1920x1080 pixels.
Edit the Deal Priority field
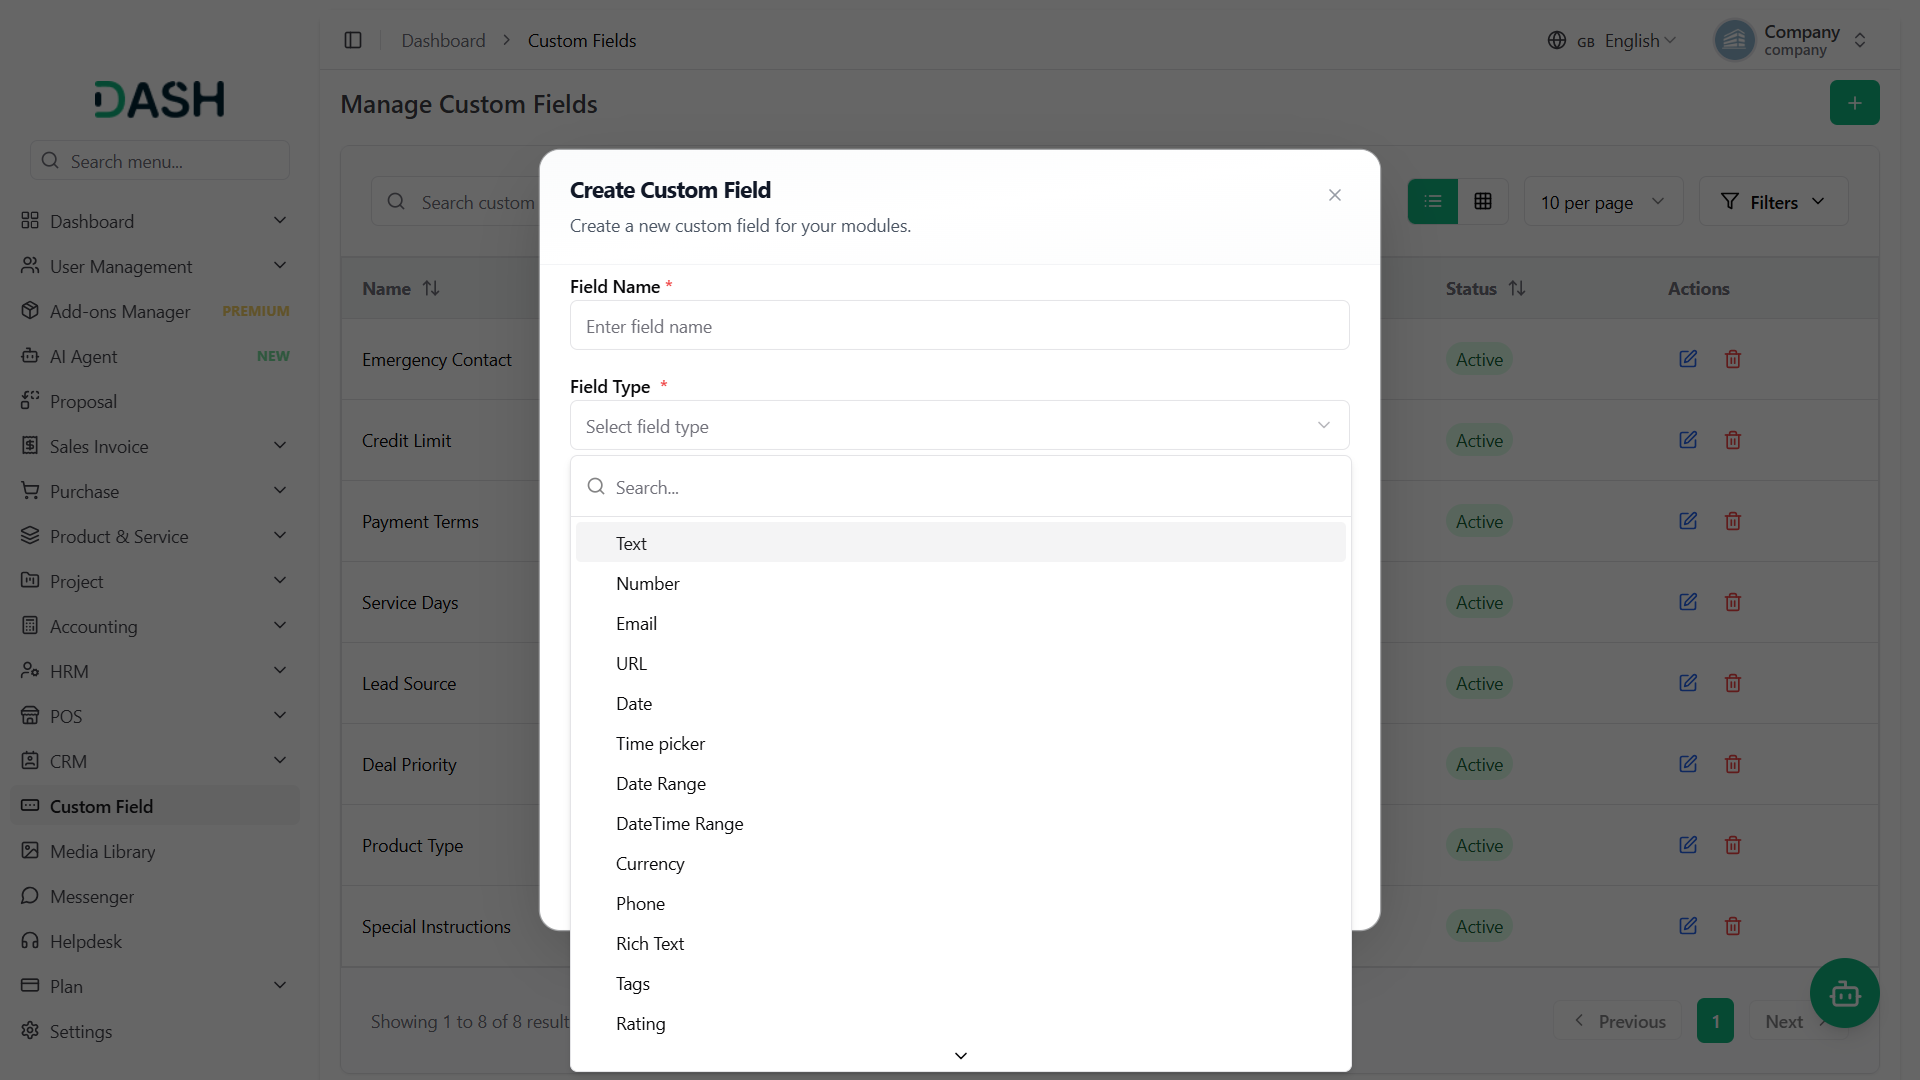click(1688, 764)
